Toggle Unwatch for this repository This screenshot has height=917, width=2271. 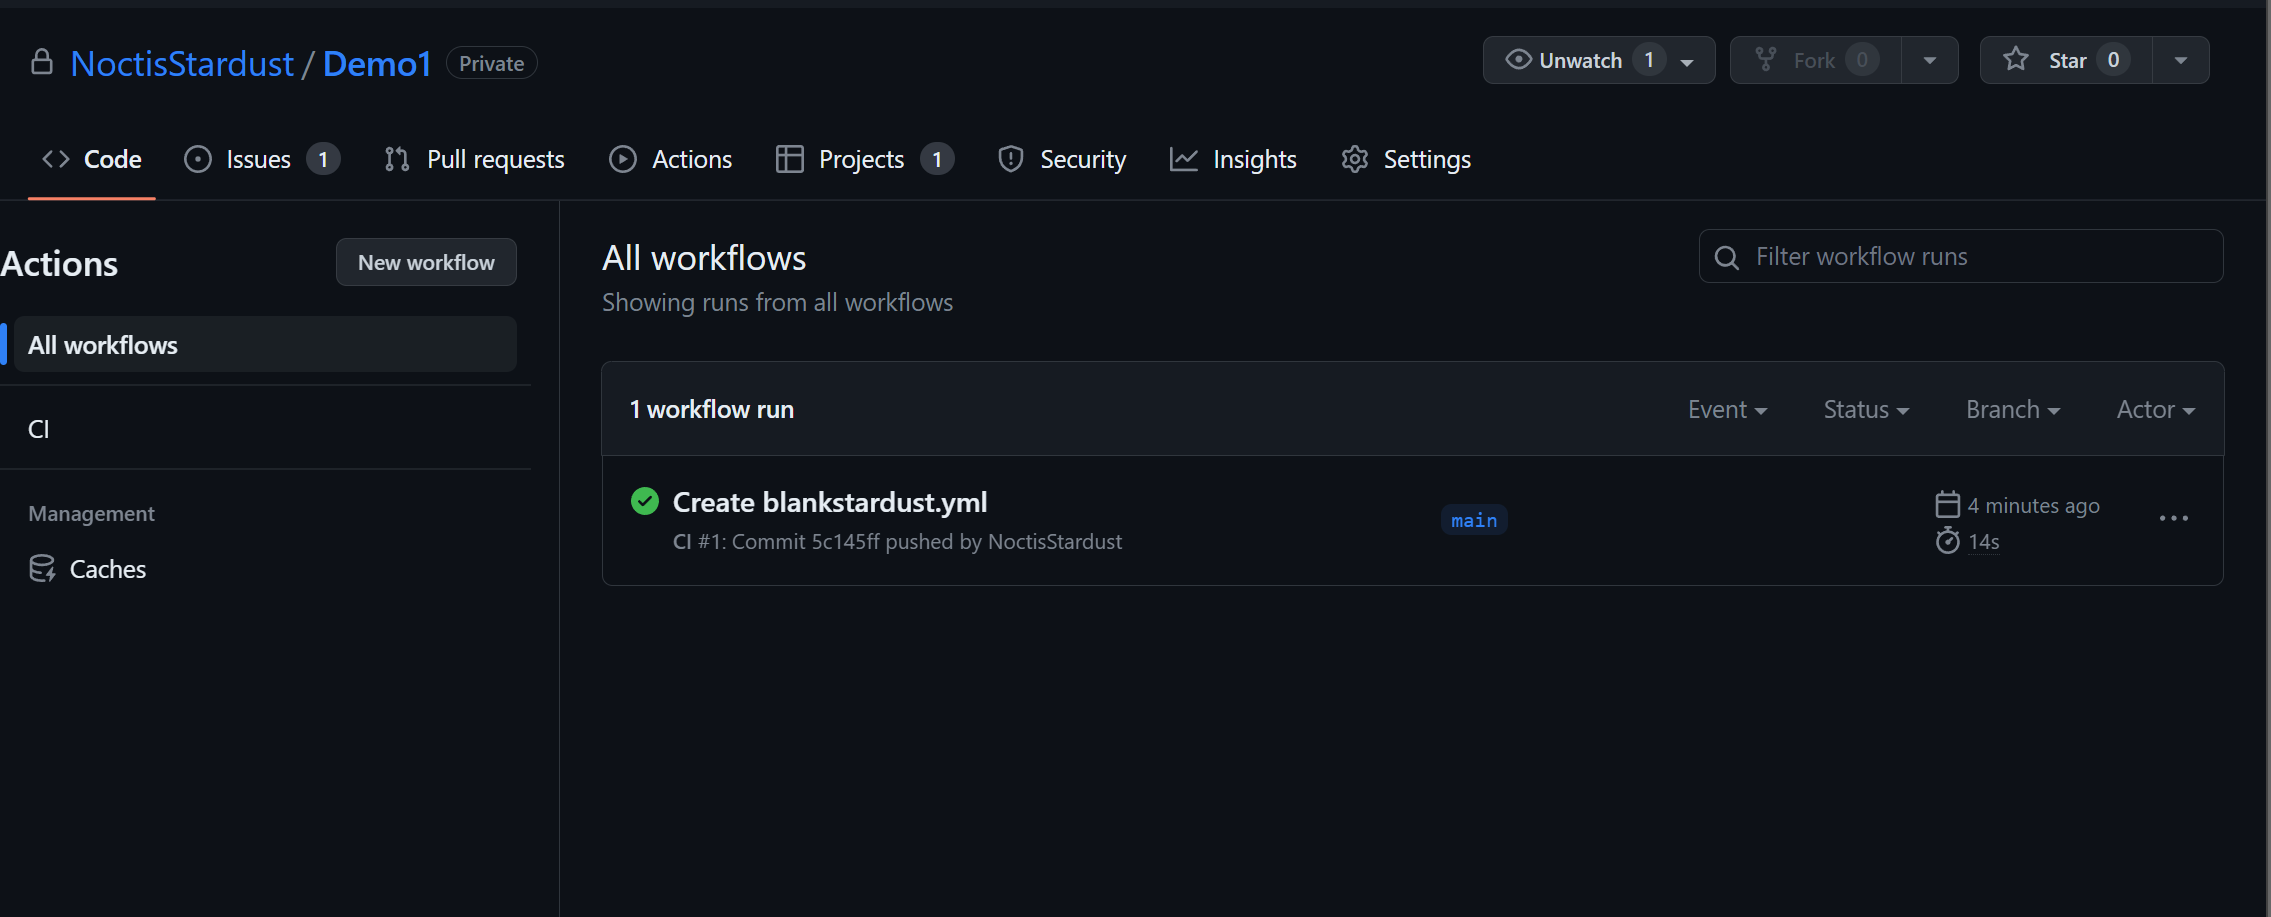(x=1580, y=60)
